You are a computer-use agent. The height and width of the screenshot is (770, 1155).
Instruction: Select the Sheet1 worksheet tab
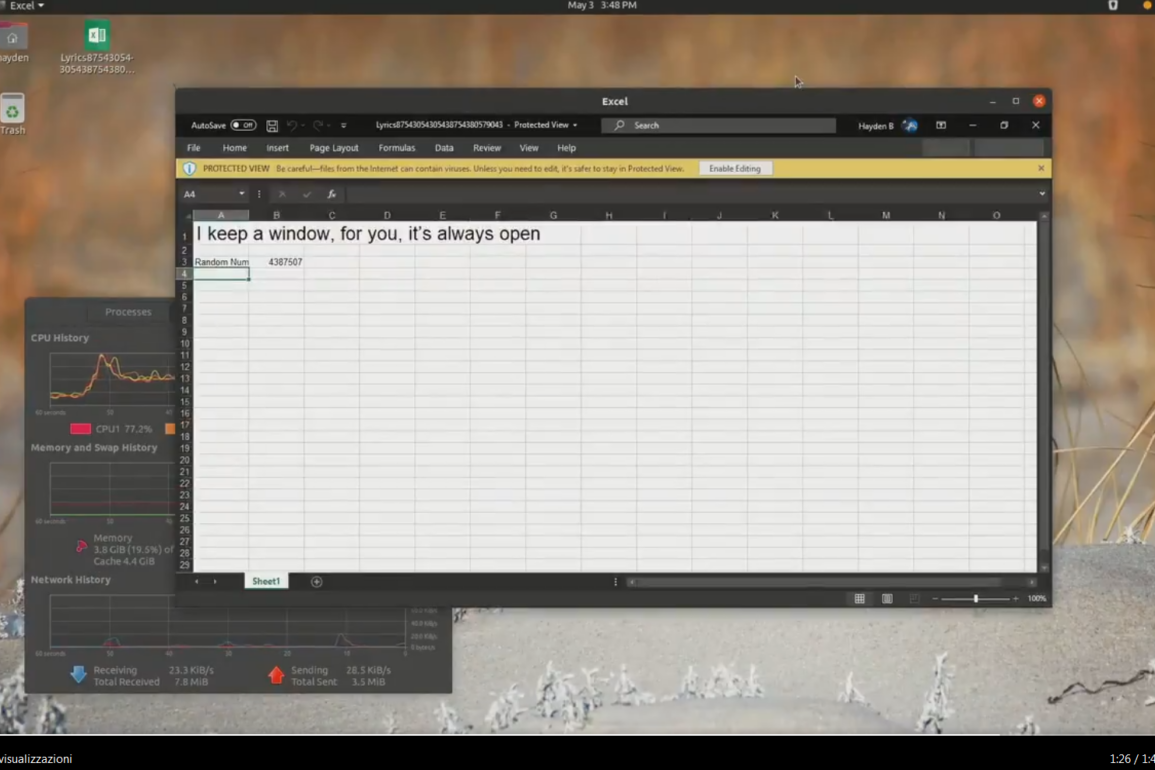266,581
